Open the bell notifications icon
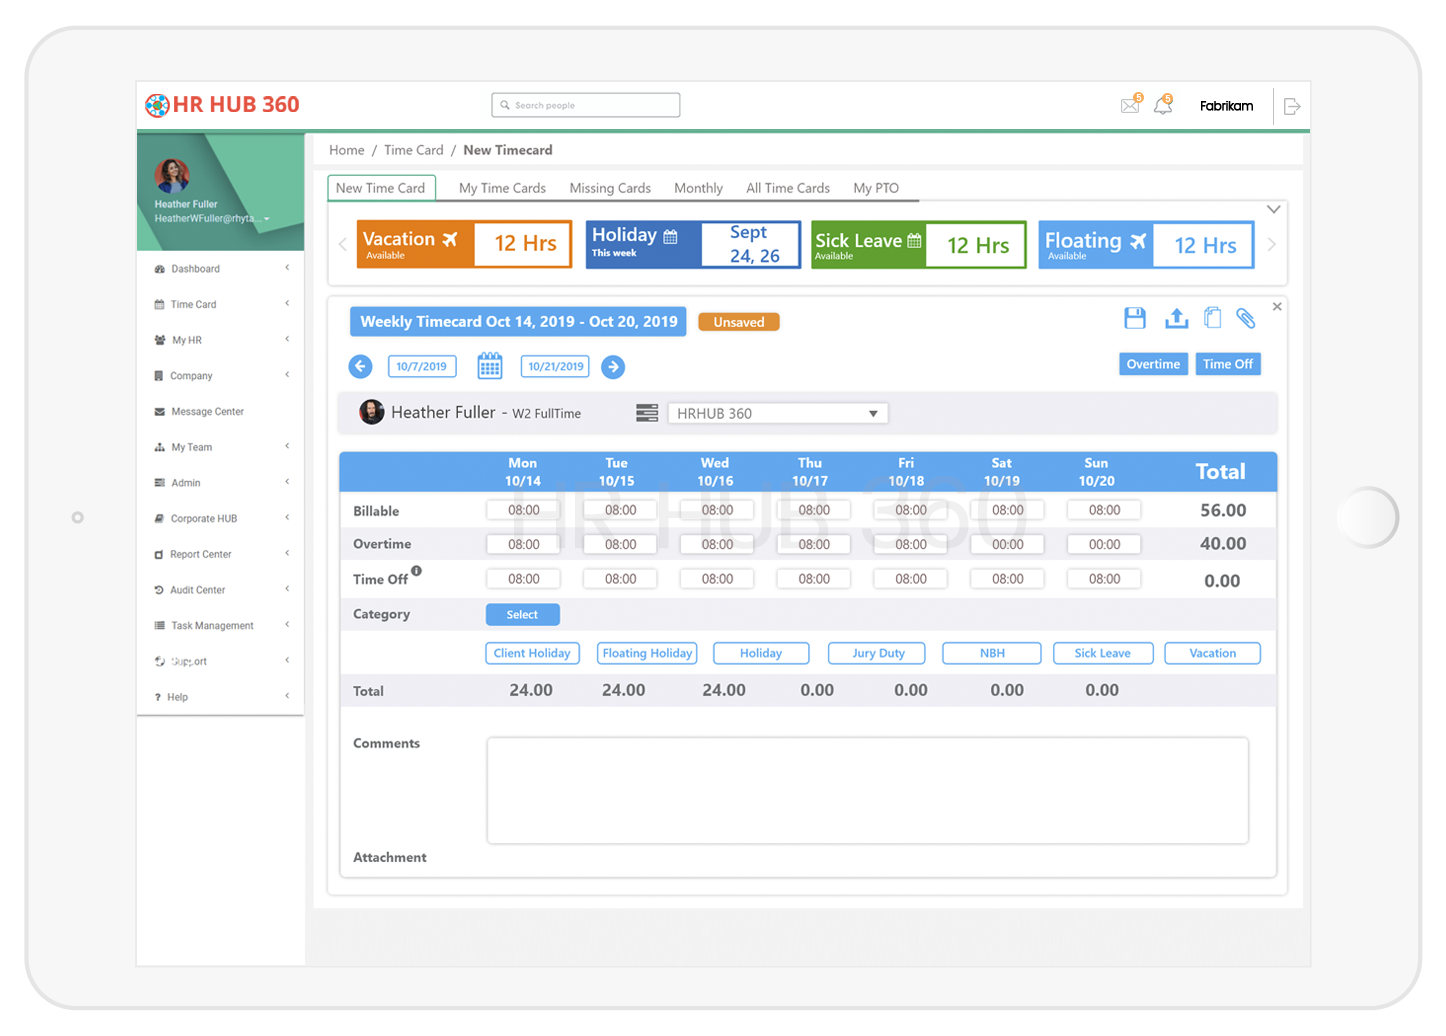The height and width of the screenshot is (1036, 1446). [x=1163, y=104]
